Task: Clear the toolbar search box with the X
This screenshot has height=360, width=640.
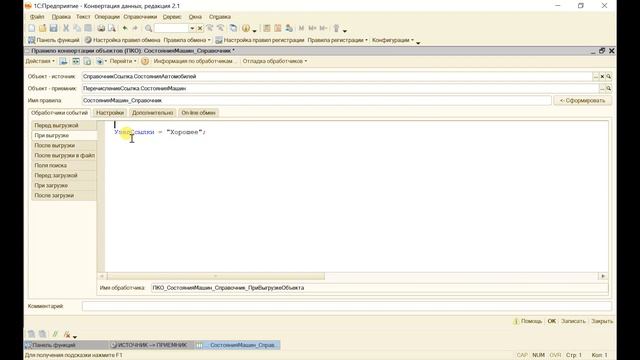Action: [x=200, y=28]
